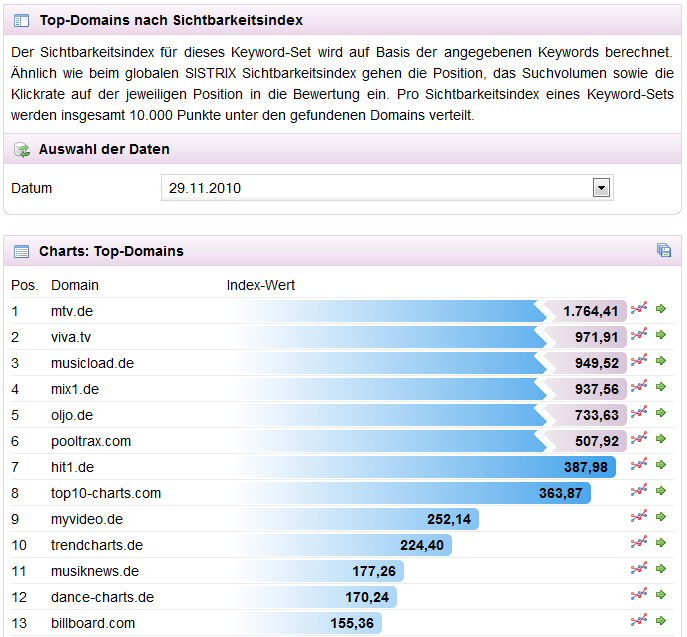
Task: Open trend chart icon for myvideo.de
Action: [639, 517]
